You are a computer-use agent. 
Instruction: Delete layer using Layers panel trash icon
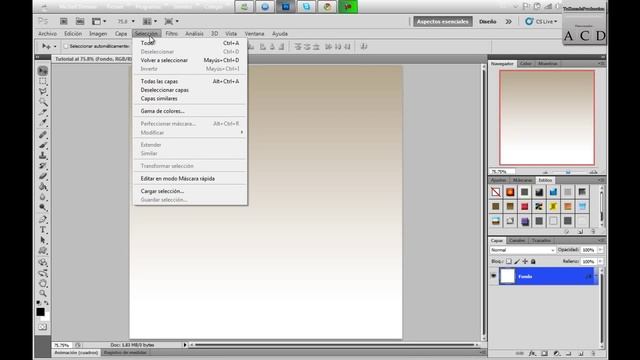click(593, 353)
